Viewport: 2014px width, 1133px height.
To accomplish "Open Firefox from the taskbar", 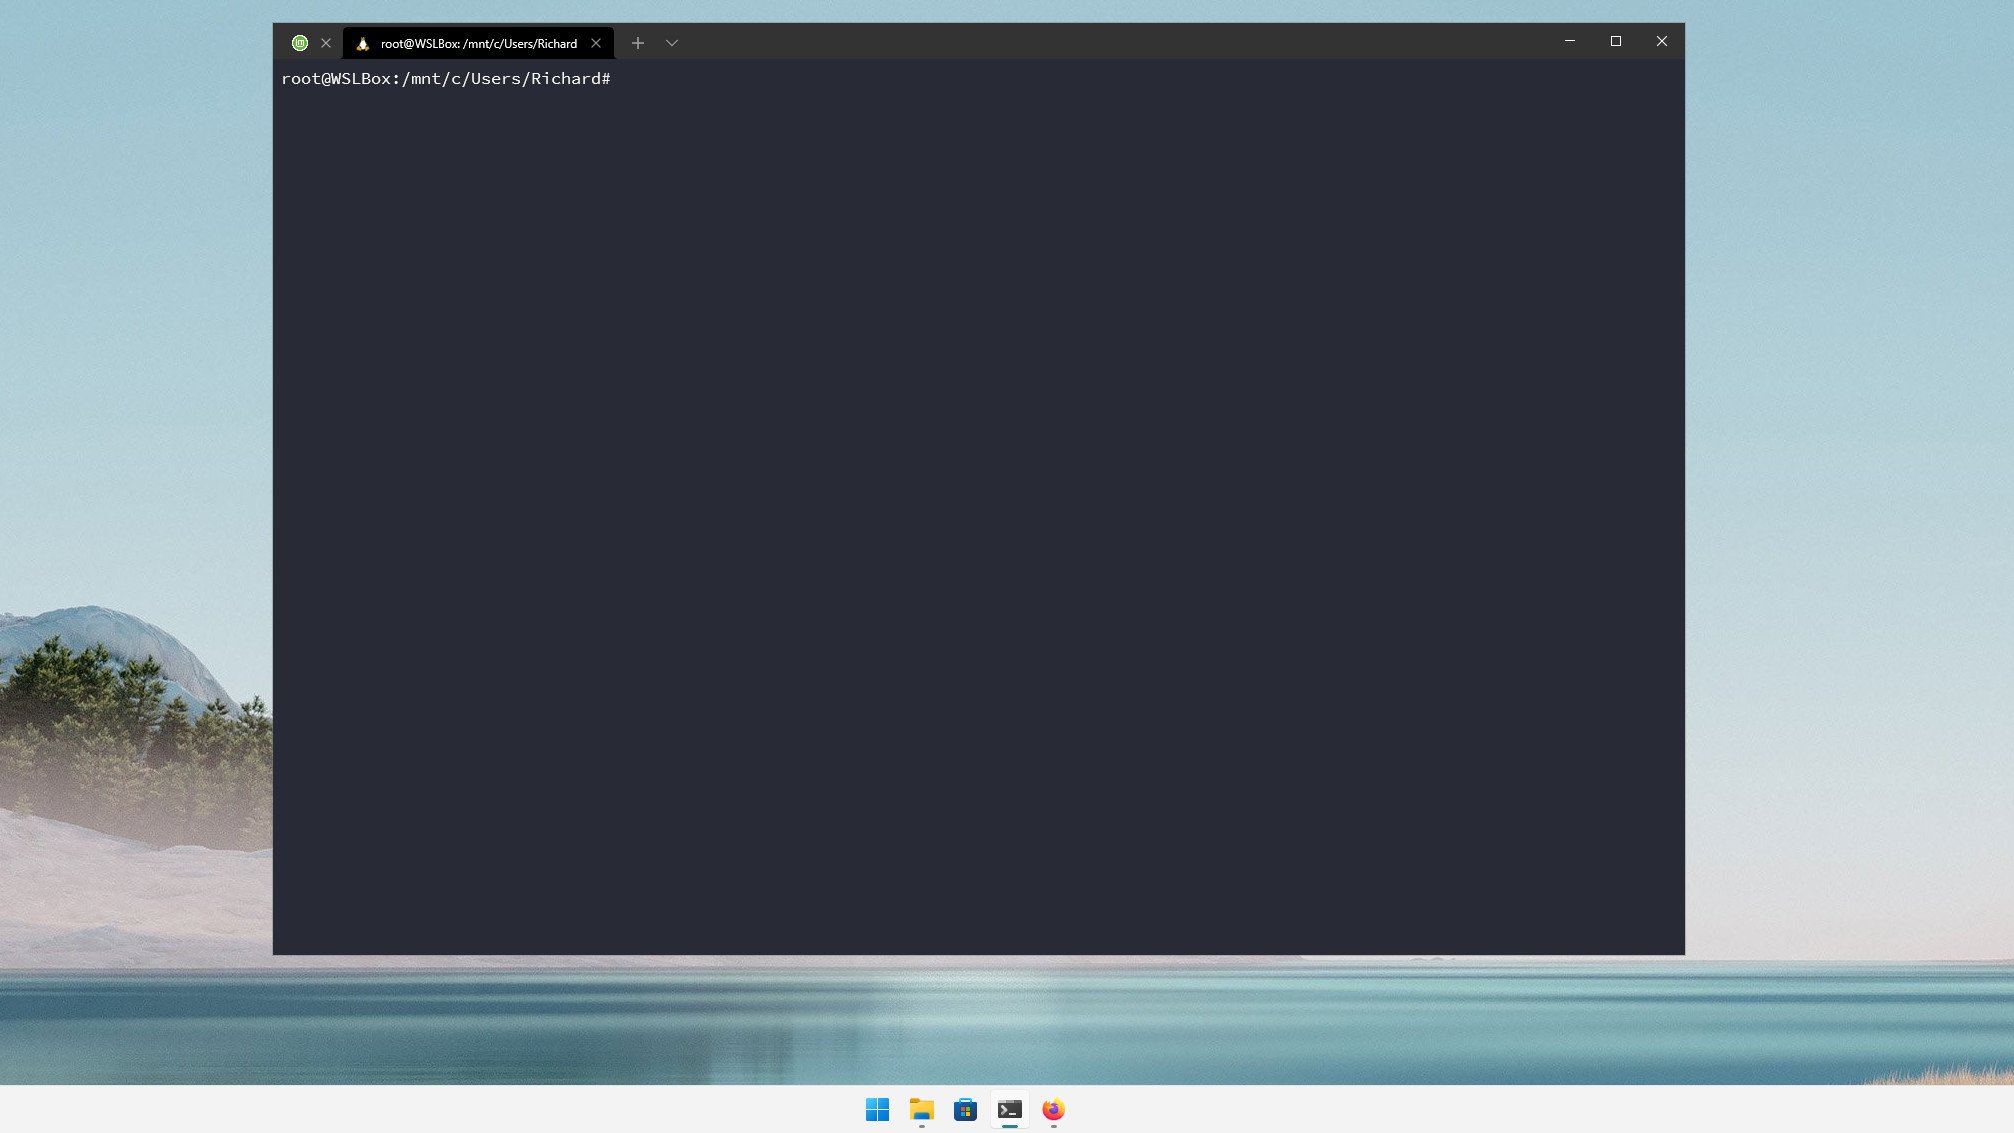I will point(1053,1109).
